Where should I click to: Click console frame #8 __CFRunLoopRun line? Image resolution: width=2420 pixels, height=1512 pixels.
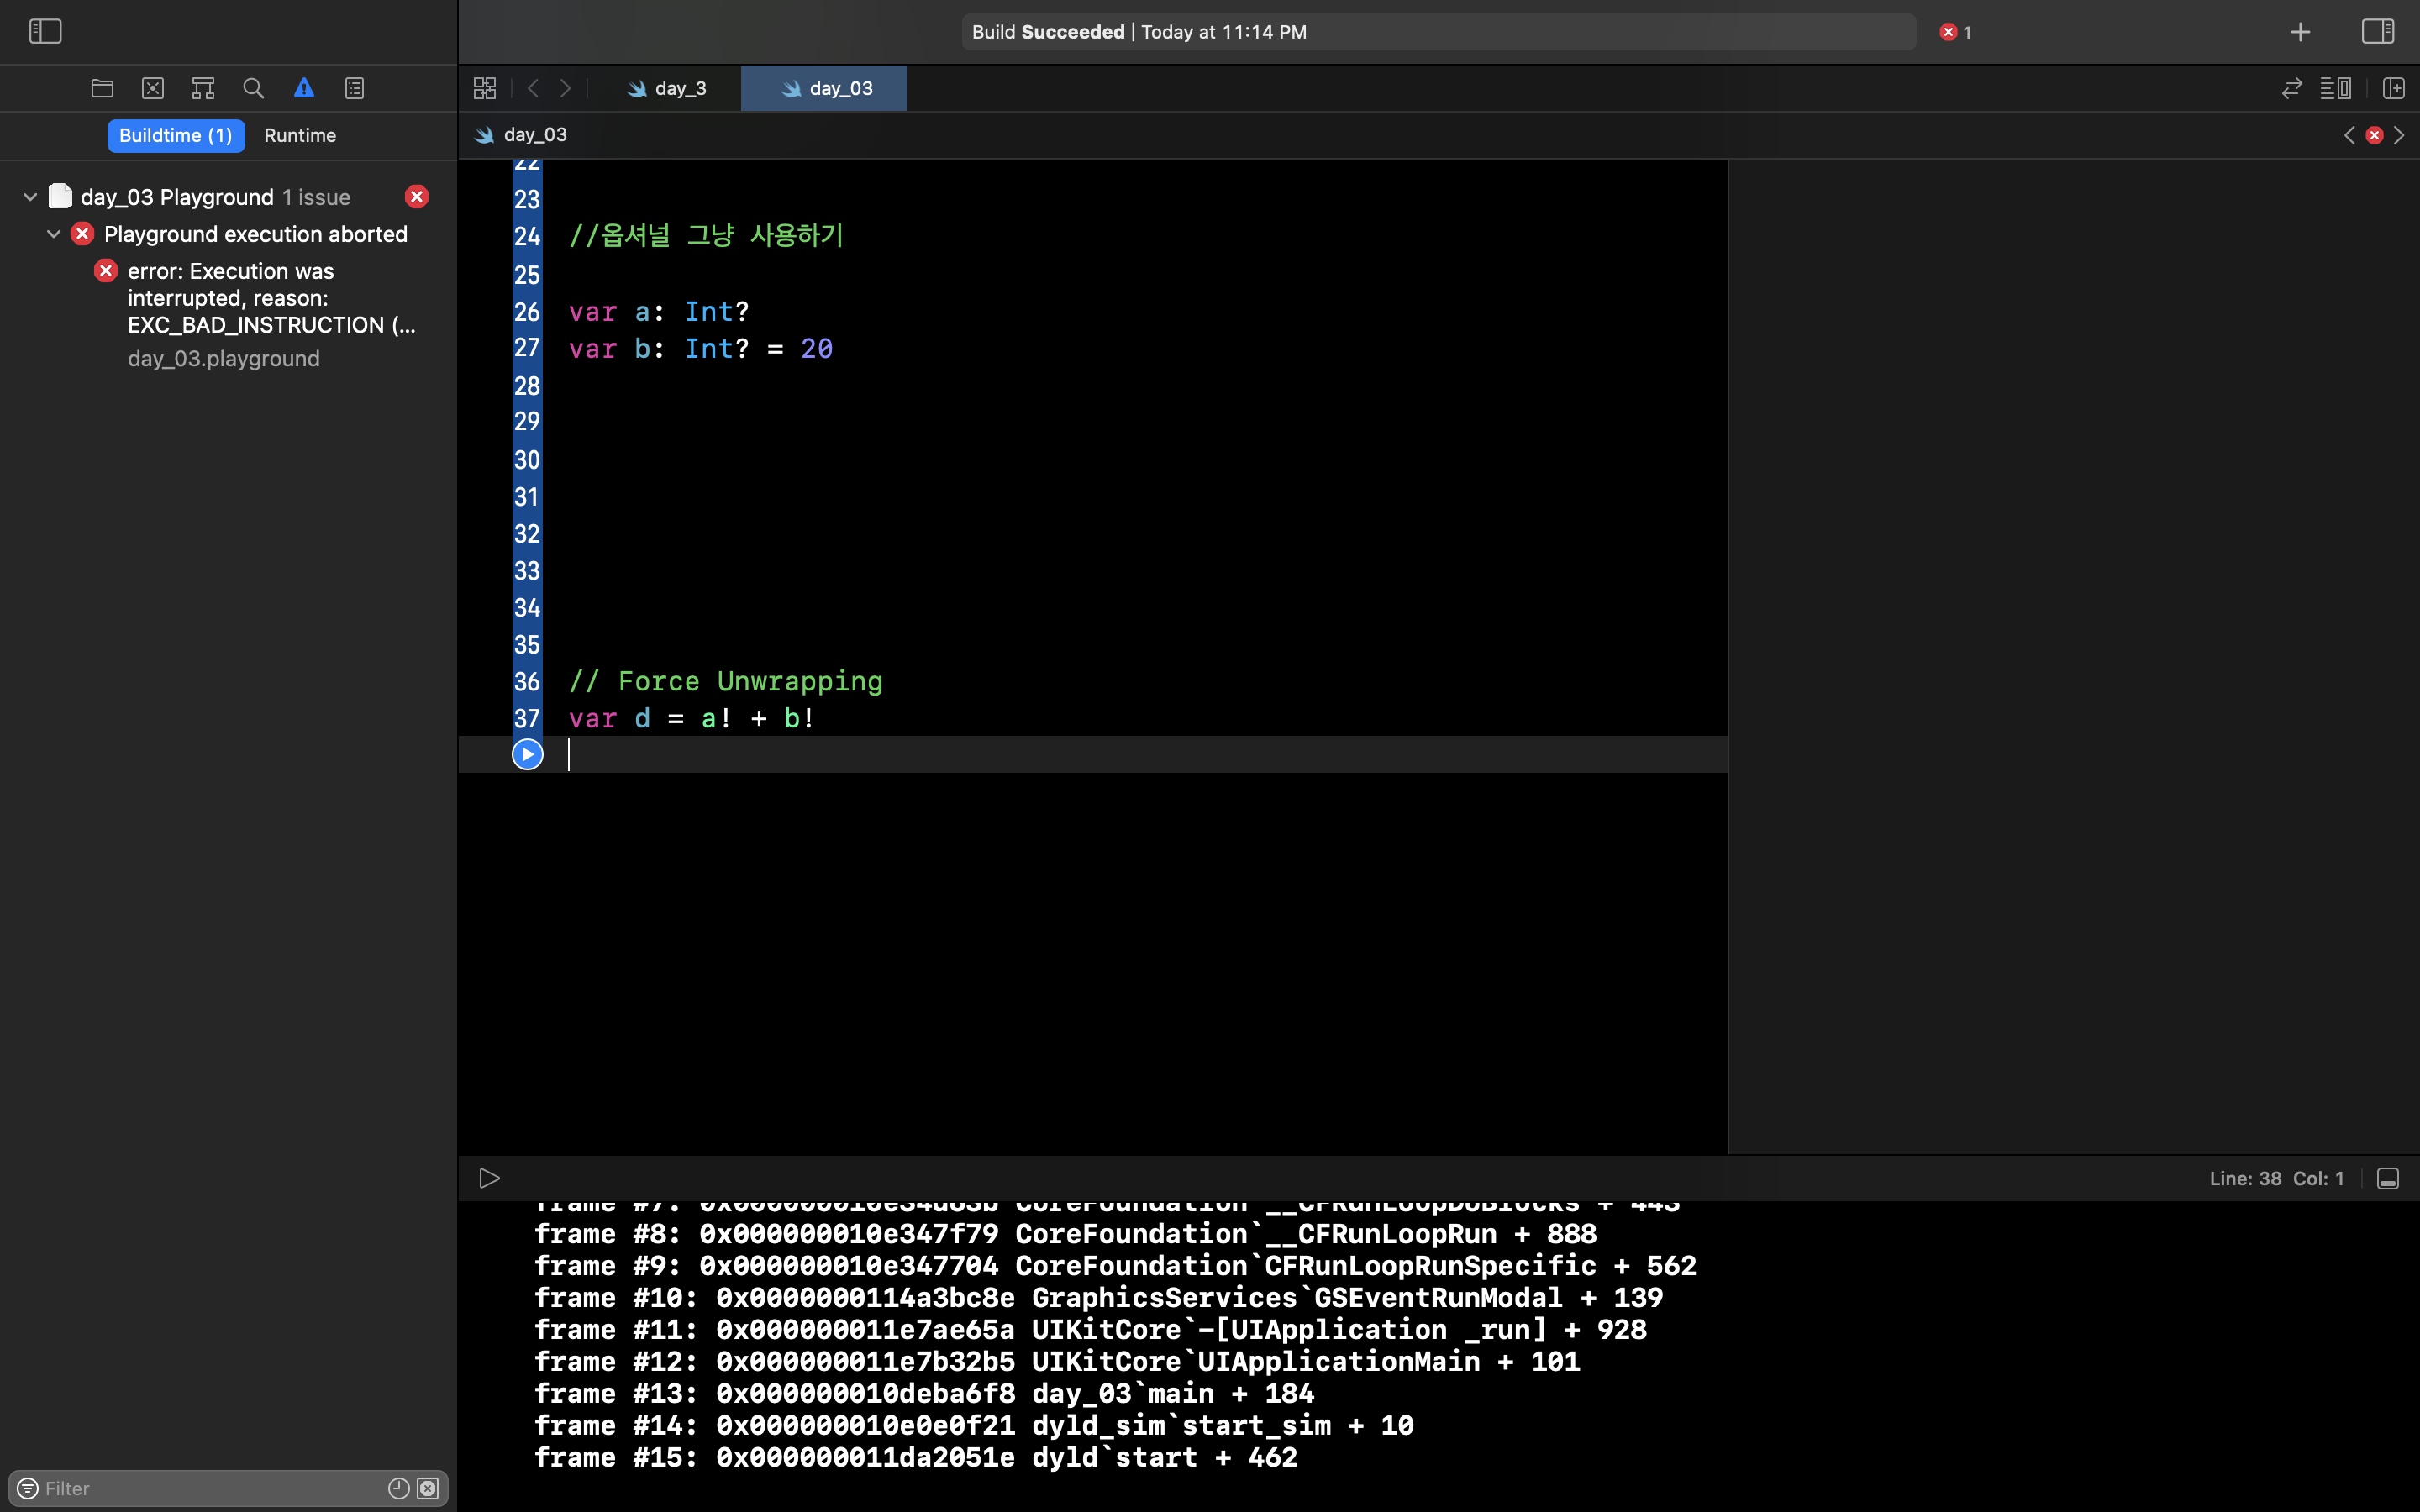[x=1066, y=1233]
